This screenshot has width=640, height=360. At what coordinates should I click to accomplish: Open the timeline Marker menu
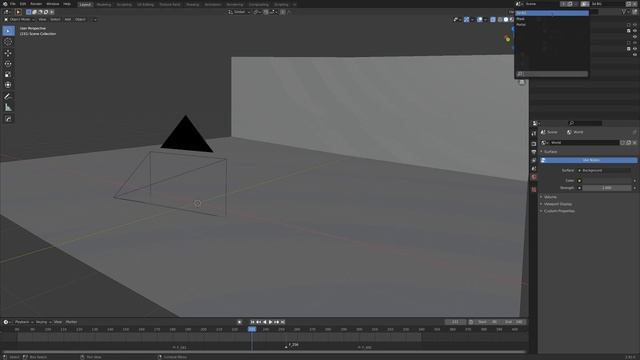[x=71, y=322]
